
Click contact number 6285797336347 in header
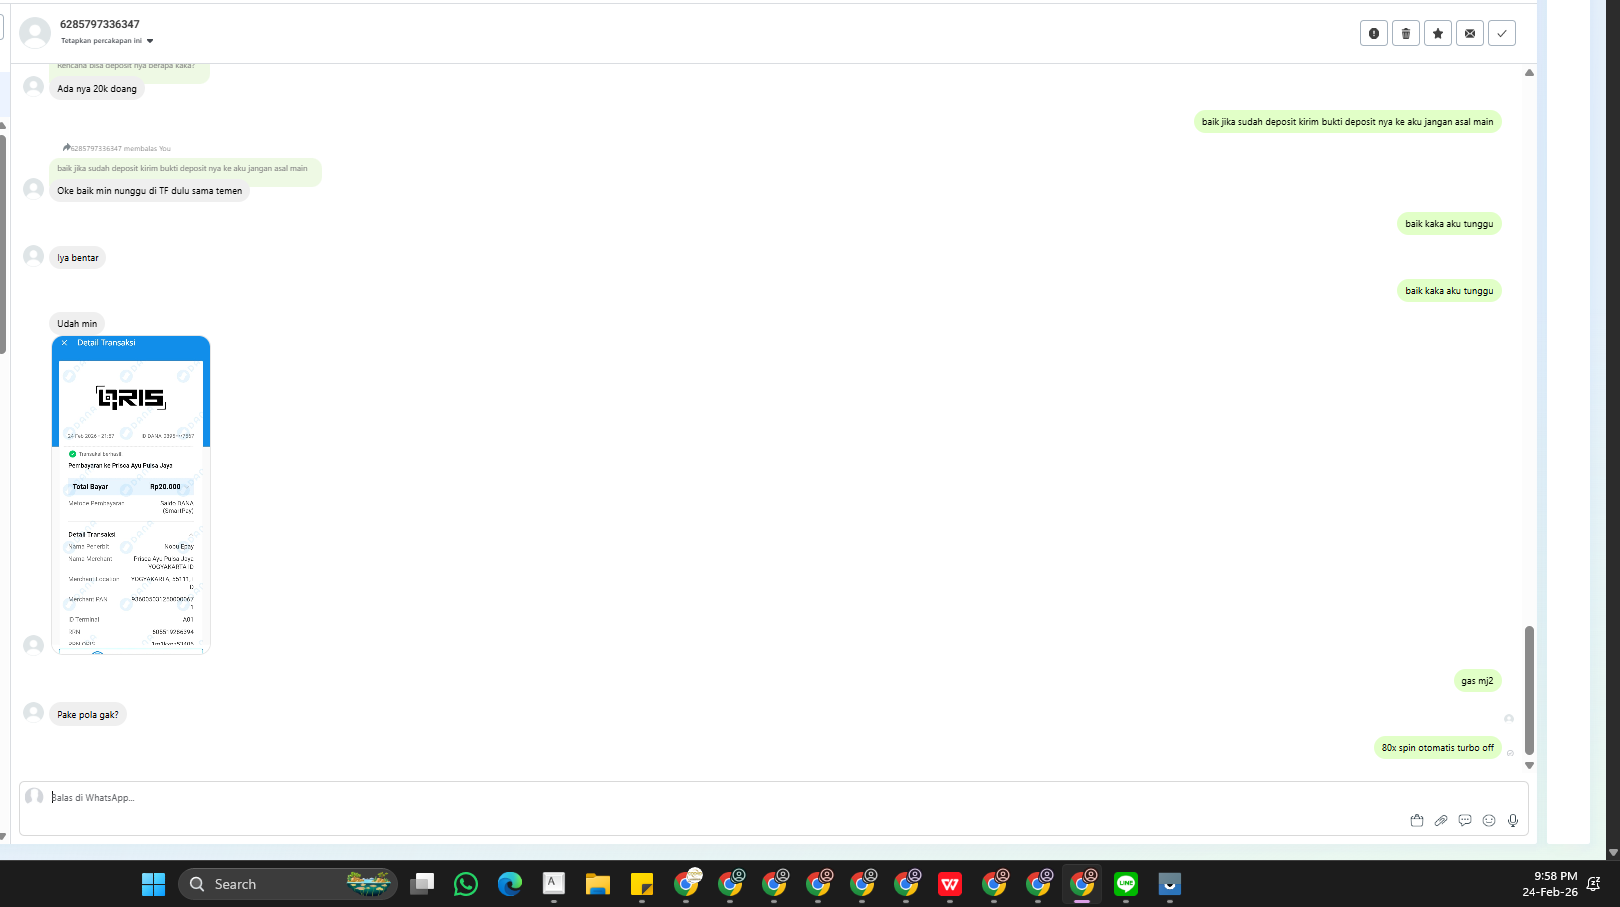[100, 24]
